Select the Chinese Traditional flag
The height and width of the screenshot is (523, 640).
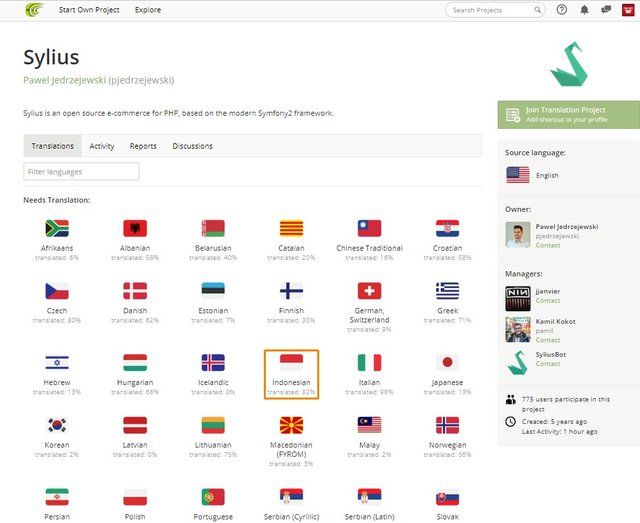[x=369, y=228]
